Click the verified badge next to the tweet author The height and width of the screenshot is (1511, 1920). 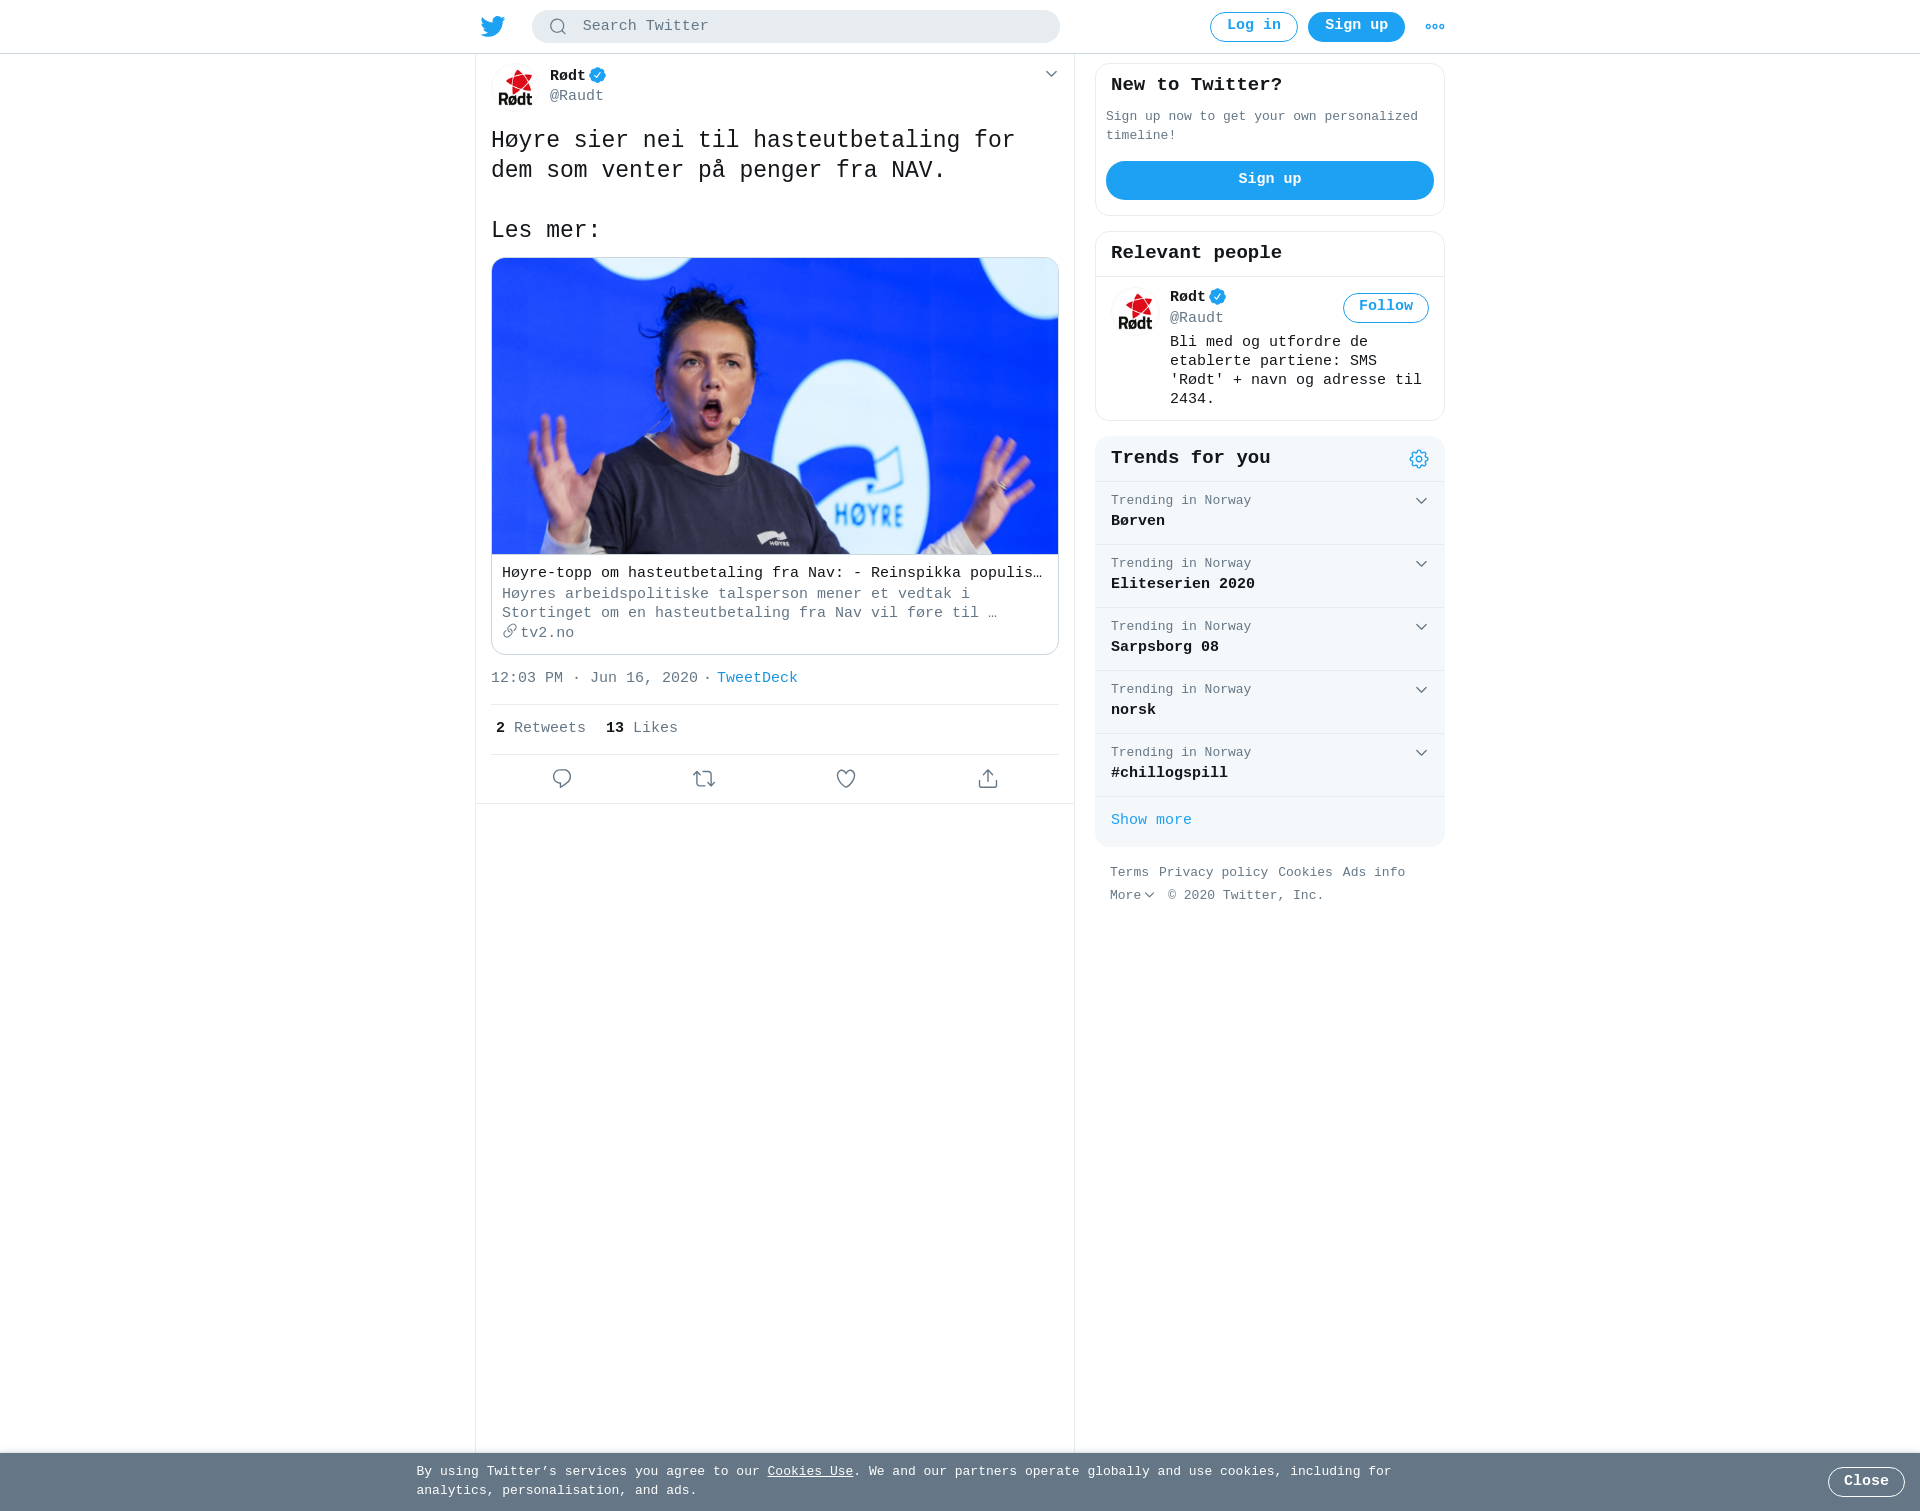(x=598, y=75)
